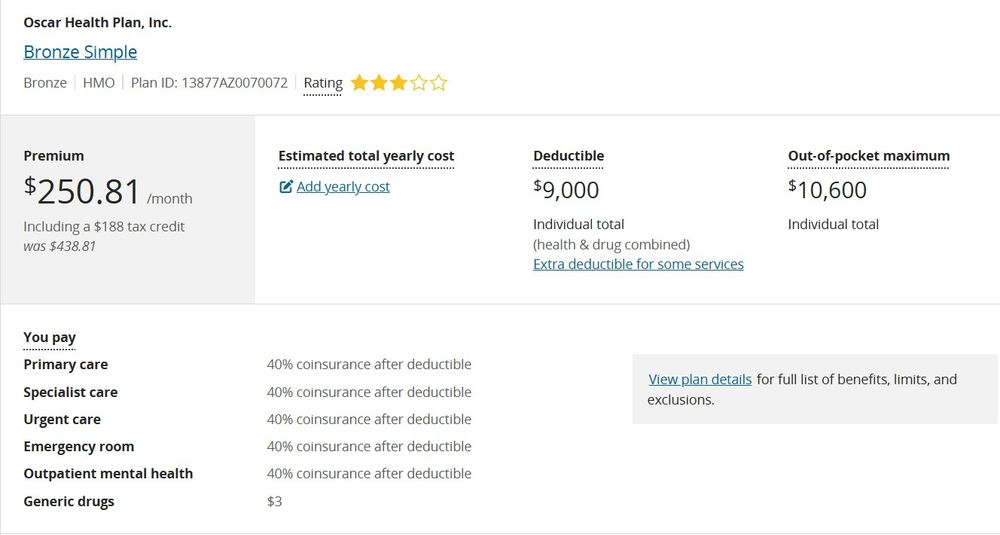Click the fifth empty rating star
The image size is (1000, 535).
pos(438,83)
